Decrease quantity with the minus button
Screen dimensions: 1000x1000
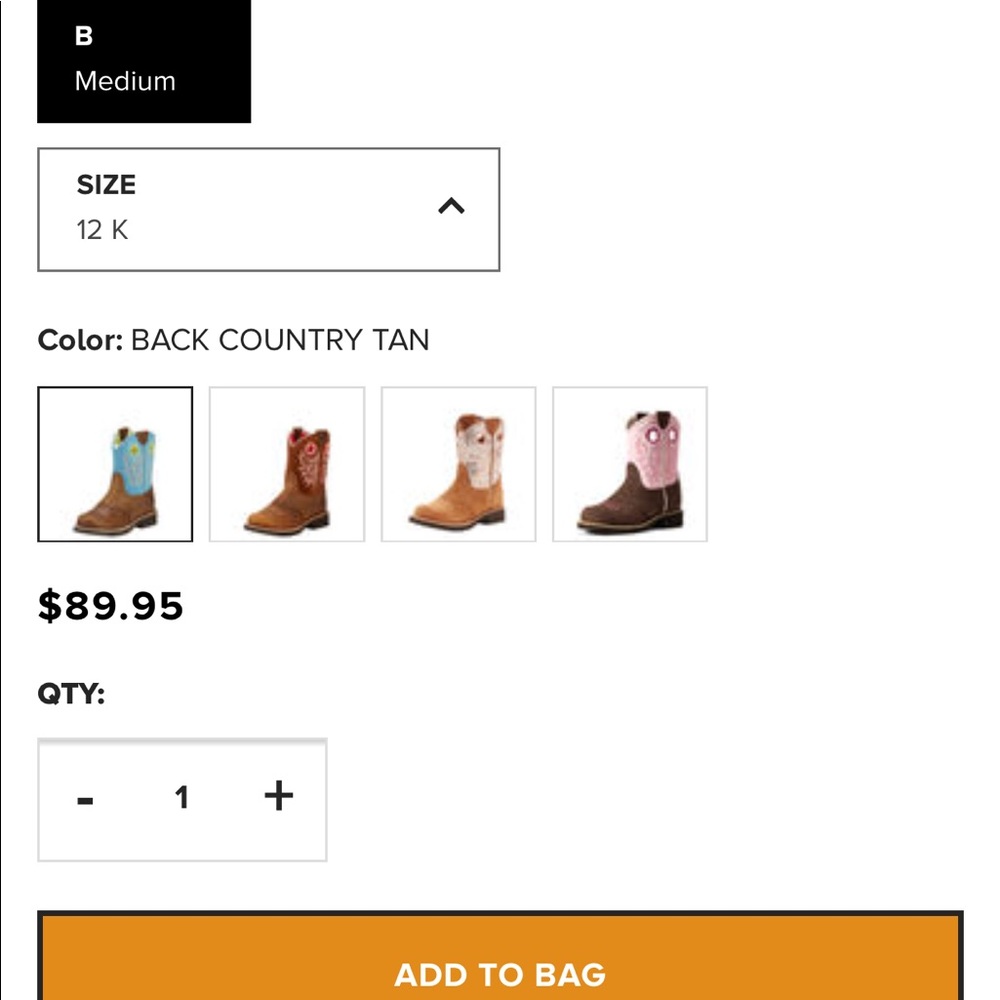(87, 797)
